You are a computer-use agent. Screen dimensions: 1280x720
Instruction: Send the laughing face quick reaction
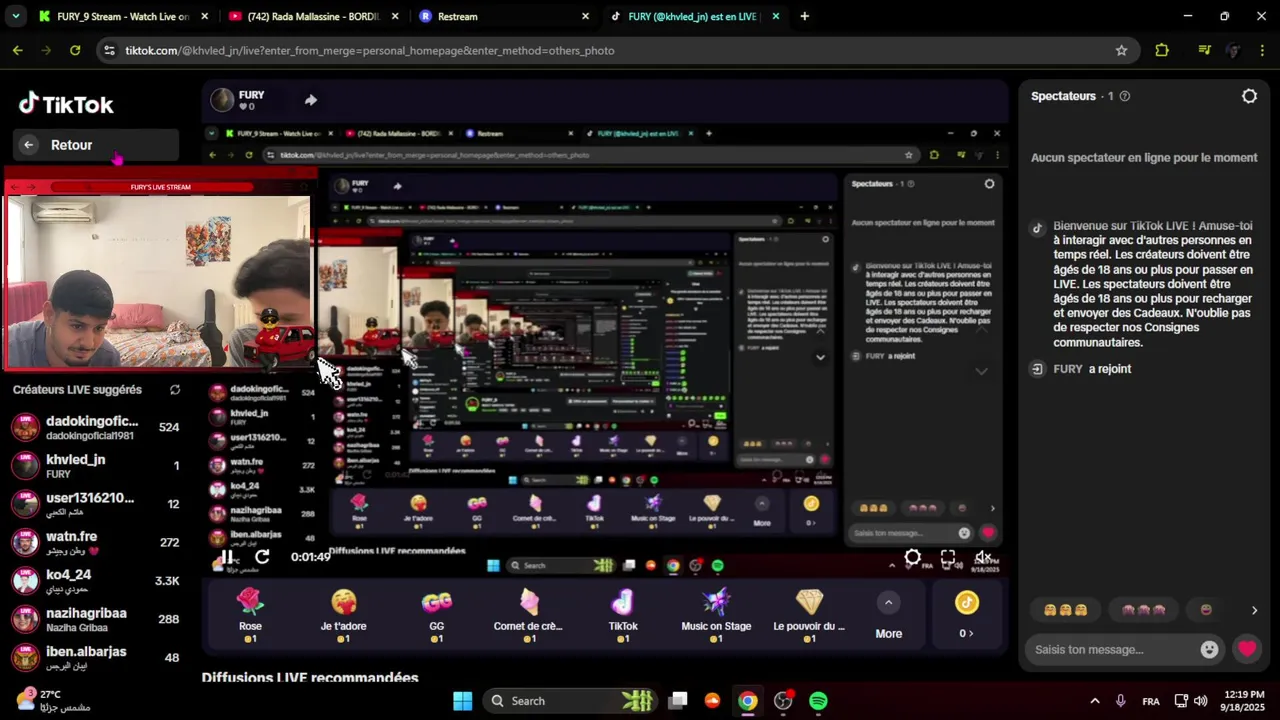(x=1206, y=610)
